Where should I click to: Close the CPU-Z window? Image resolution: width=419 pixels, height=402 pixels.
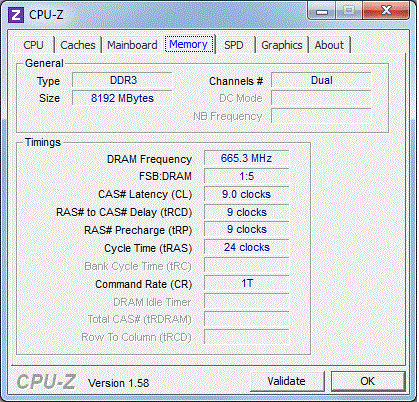click(386, 11)
